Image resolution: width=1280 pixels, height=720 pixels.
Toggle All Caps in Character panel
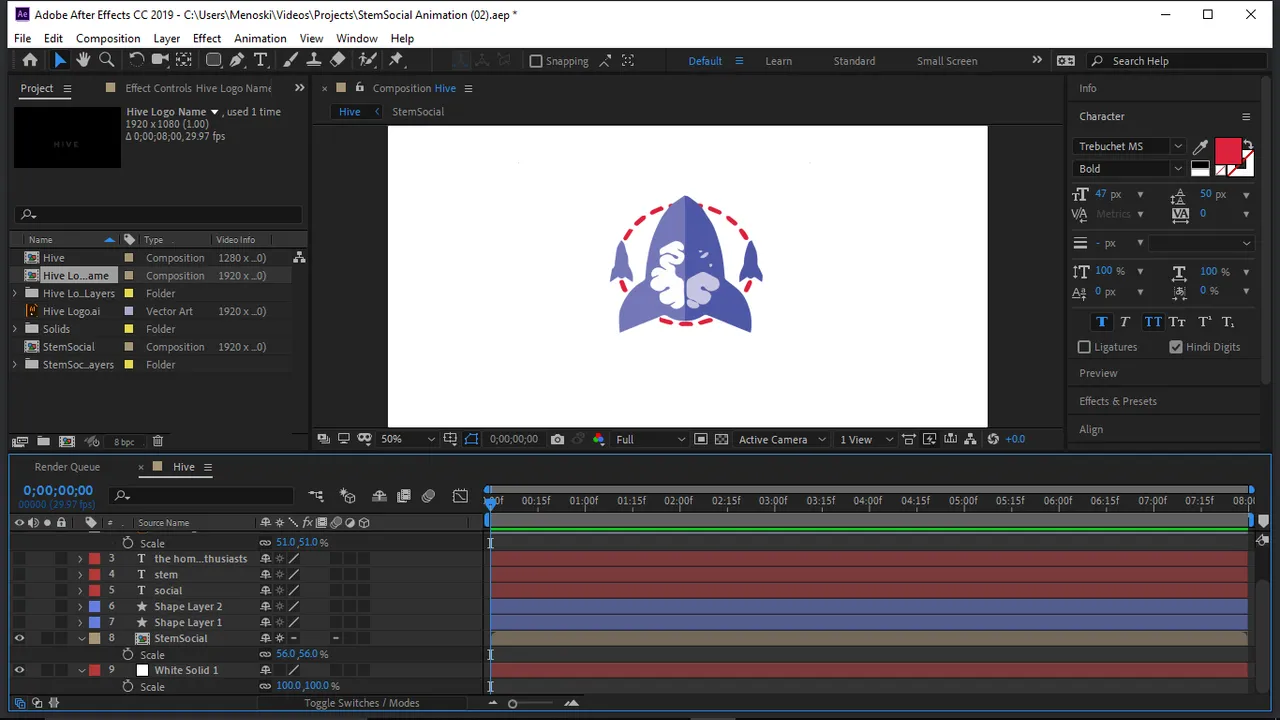click(1152, 322)
